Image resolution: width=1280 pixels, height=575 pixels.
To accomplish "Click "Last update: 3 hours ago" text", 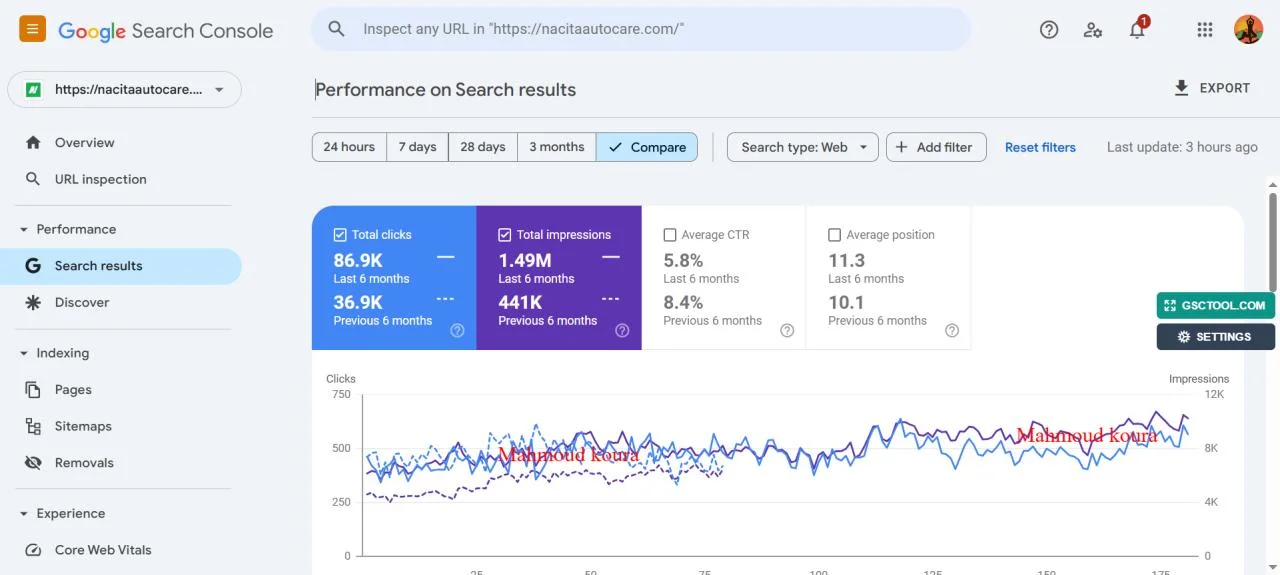I will coord(1182,147).
